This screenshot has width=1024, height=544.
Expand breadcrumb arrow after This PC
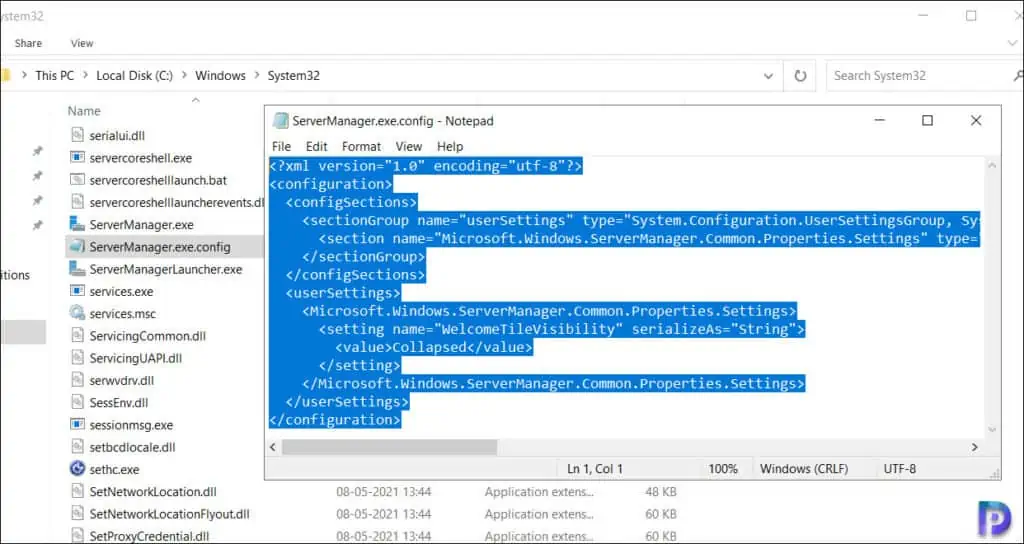point(86,76)
